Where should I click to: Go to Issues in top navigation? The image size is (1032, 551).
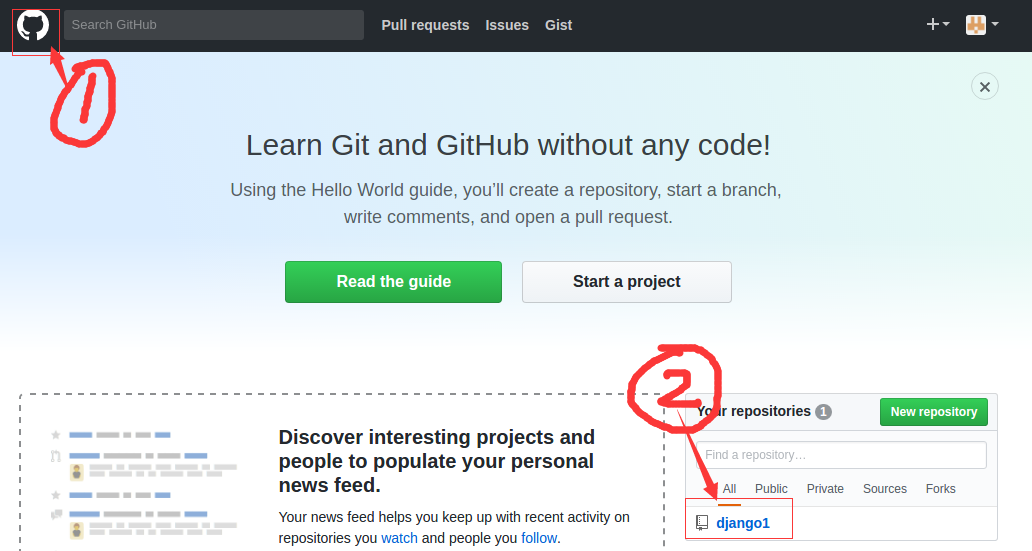507,25
